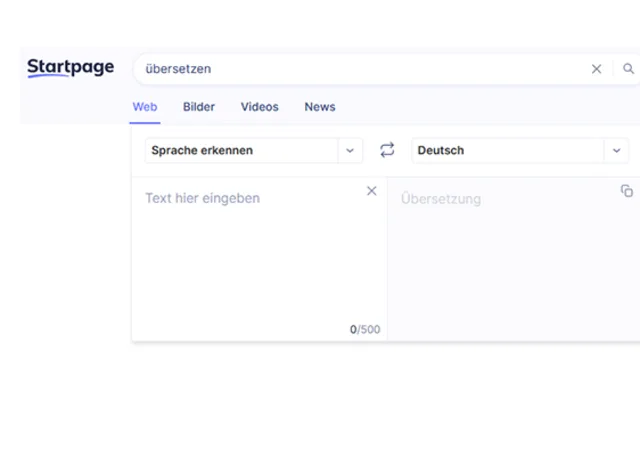This screenshot has width=640, height=455.
Task: Open the 'Sprache erkennen' language selector
Action: [241, 151]
